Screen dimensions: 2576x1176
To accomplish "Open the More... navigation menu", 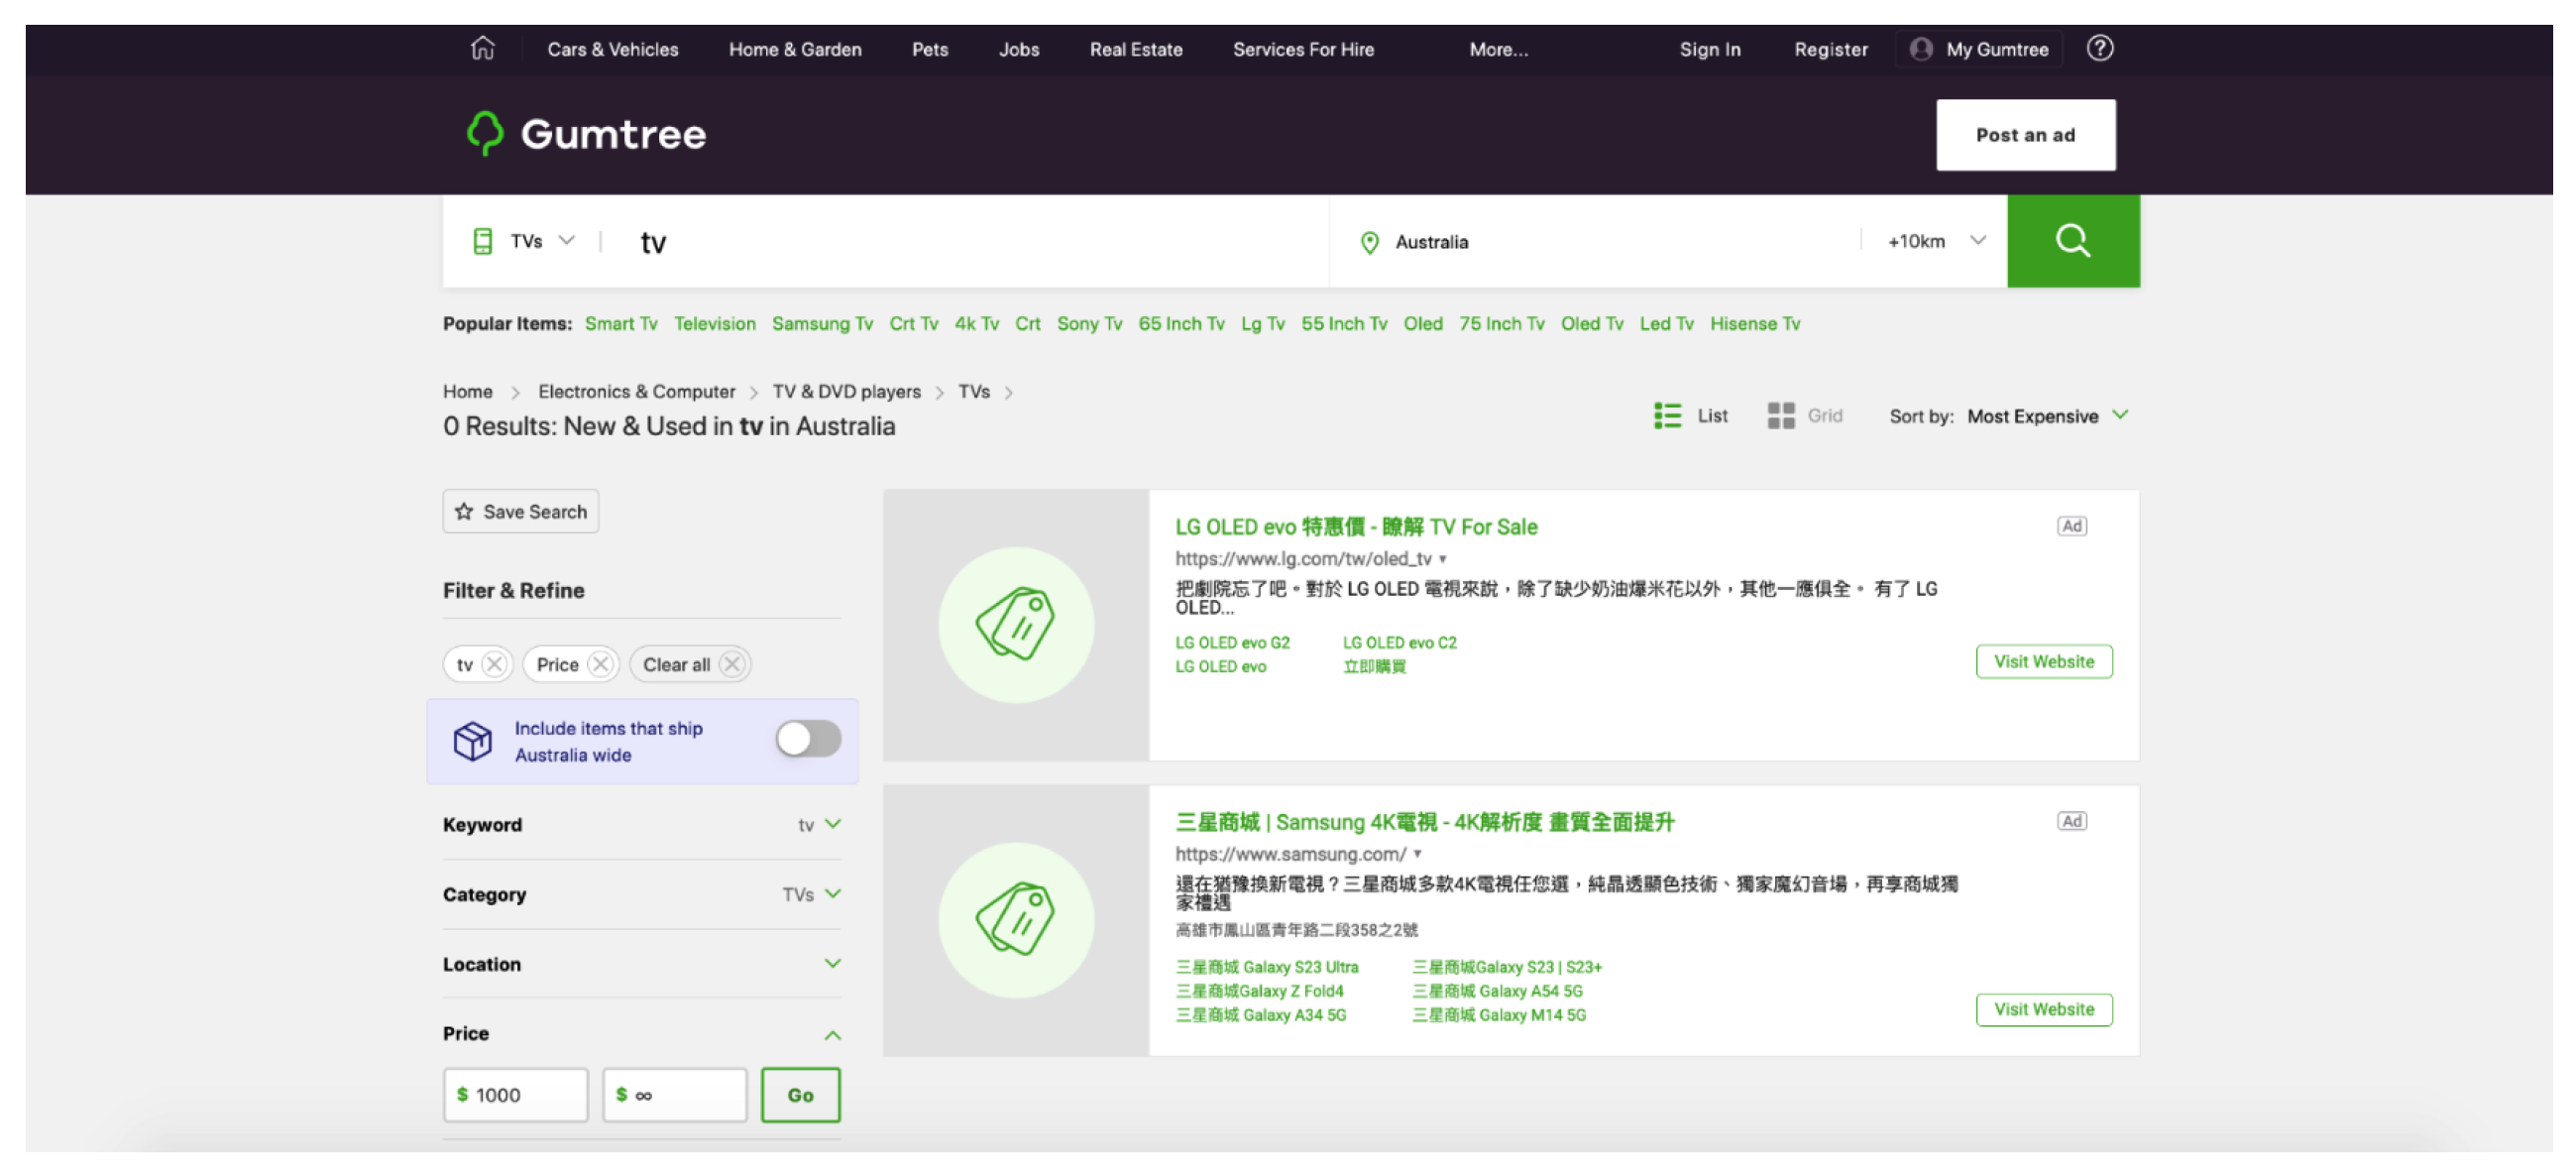I will (x=1497, y=48).
